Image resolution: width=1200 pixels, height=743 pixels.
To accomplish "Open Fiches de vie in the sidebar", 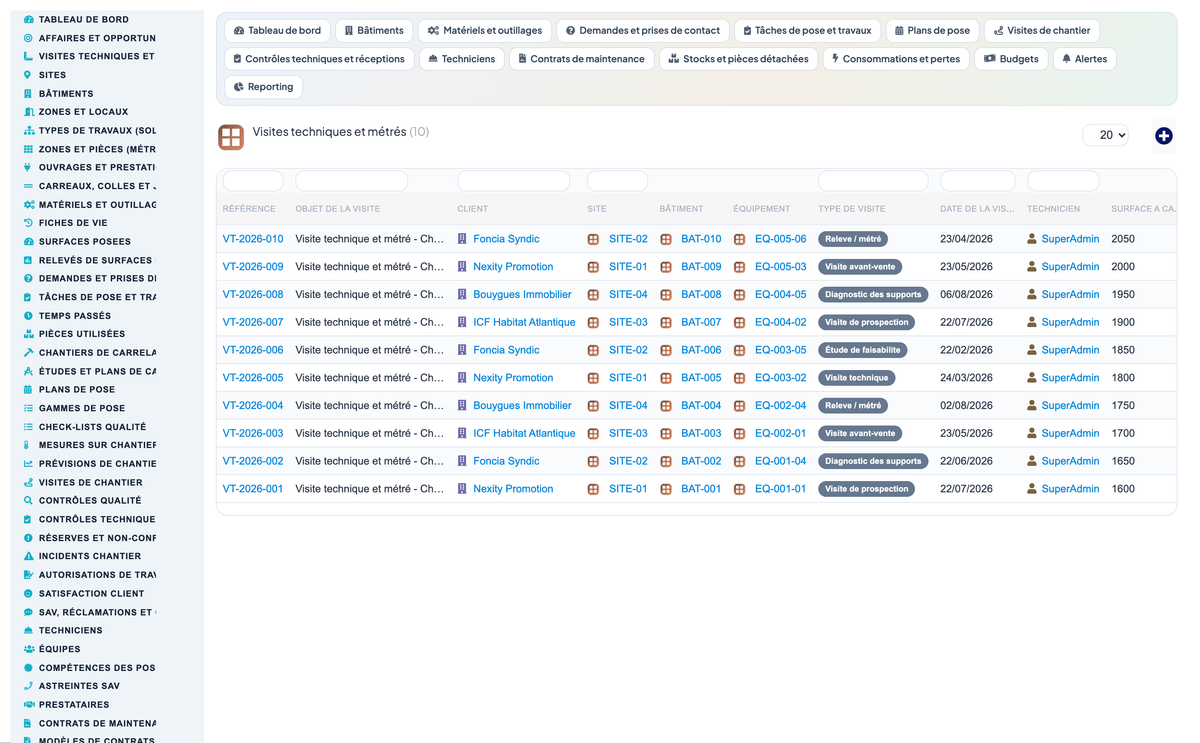I will click(x=73, y=223).
